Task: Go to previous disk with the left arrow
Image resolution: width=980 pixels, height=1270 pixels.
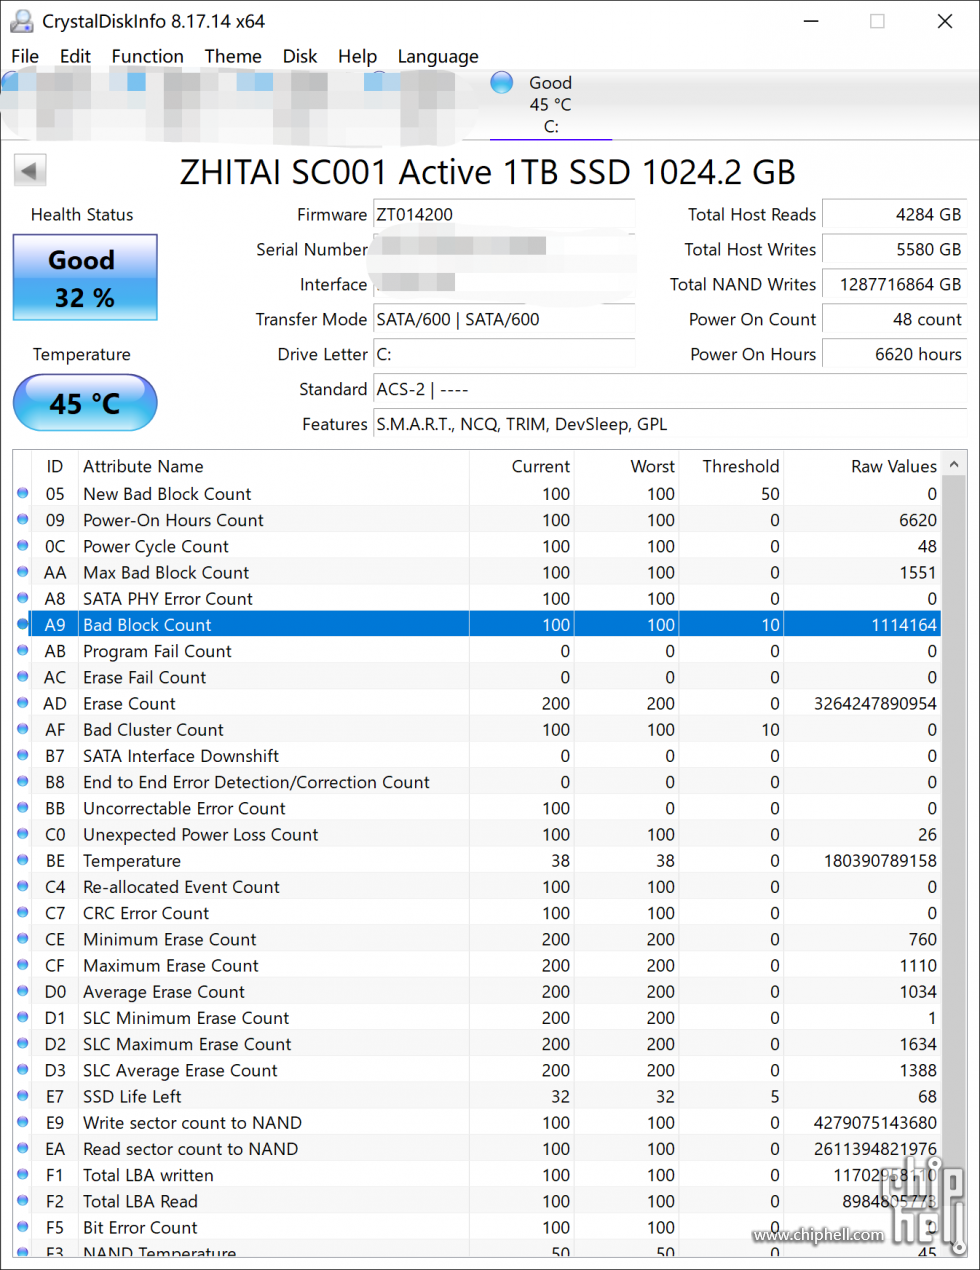Action: 30,171
